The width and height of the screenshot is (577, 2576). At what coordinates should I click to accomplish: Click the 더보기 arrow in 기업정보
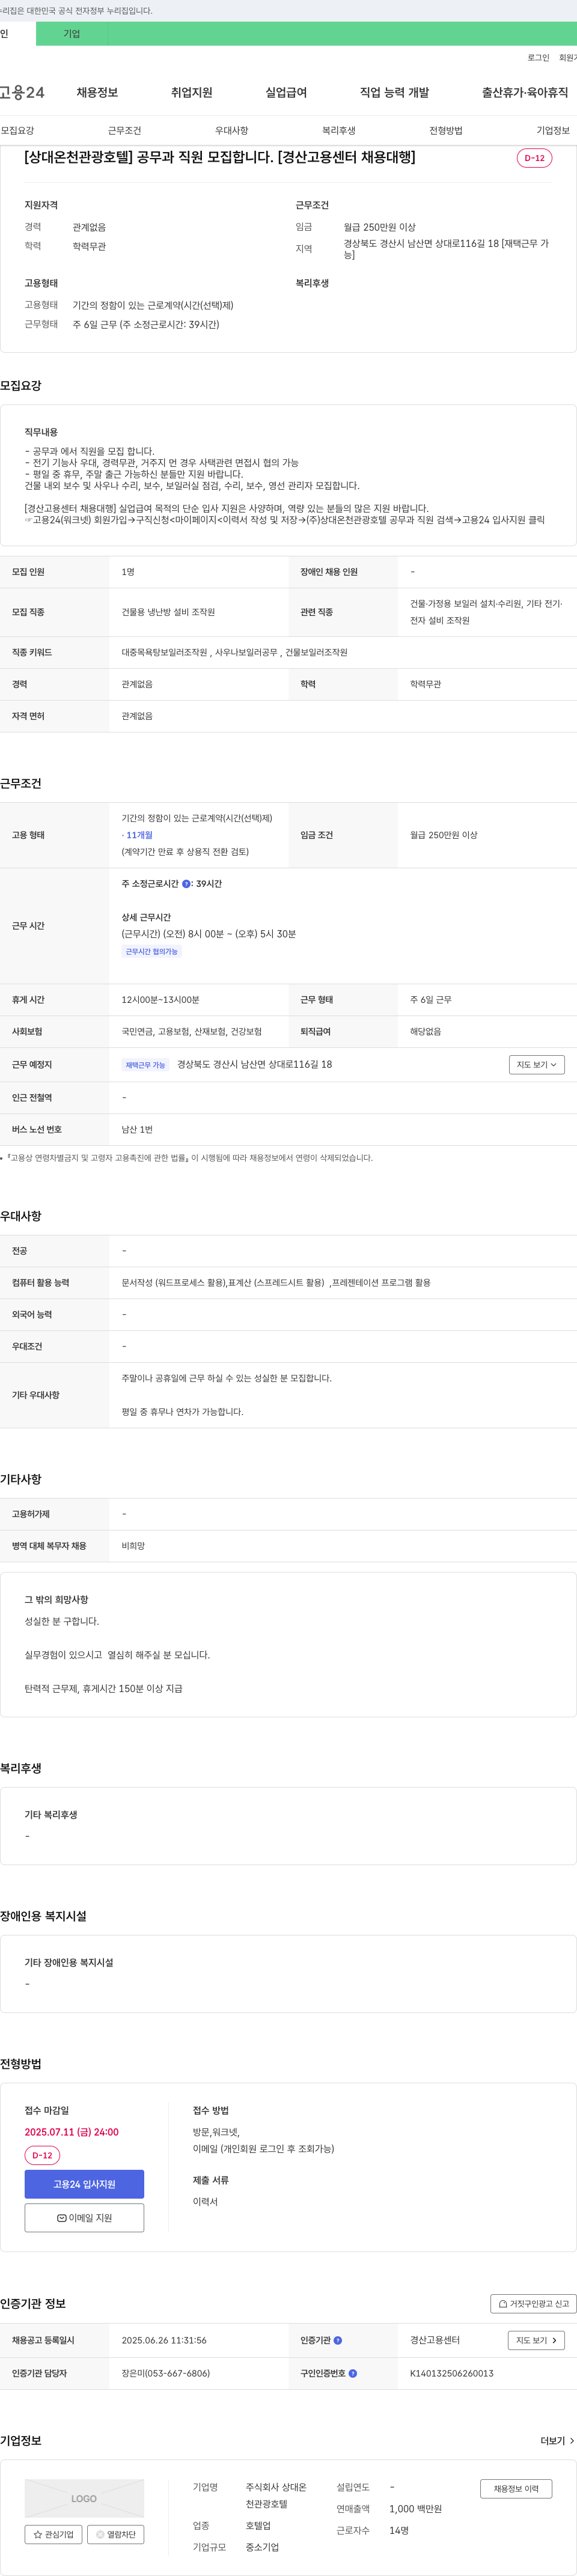[572, 2441]
